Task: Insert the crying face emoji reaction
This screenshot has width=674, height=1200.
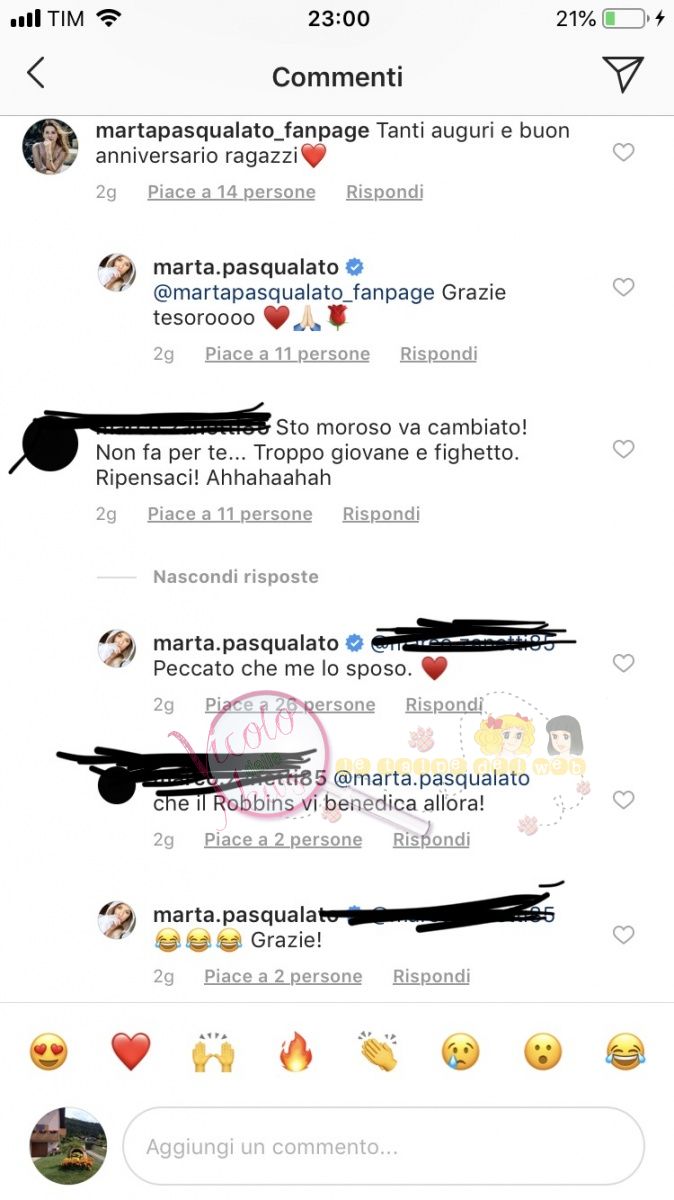Action: point(461,1052)
